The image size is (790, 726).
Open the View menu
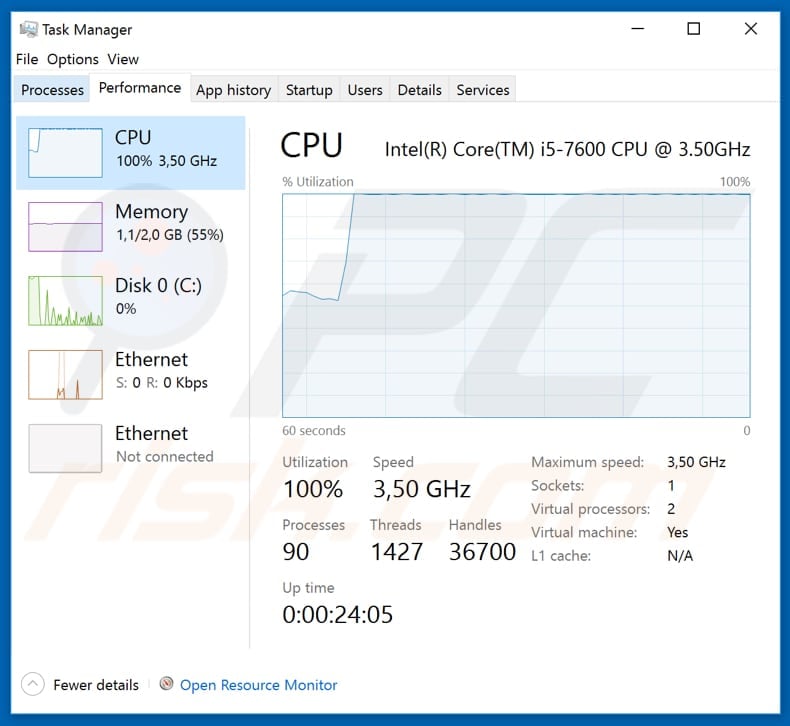coord(122,59)
